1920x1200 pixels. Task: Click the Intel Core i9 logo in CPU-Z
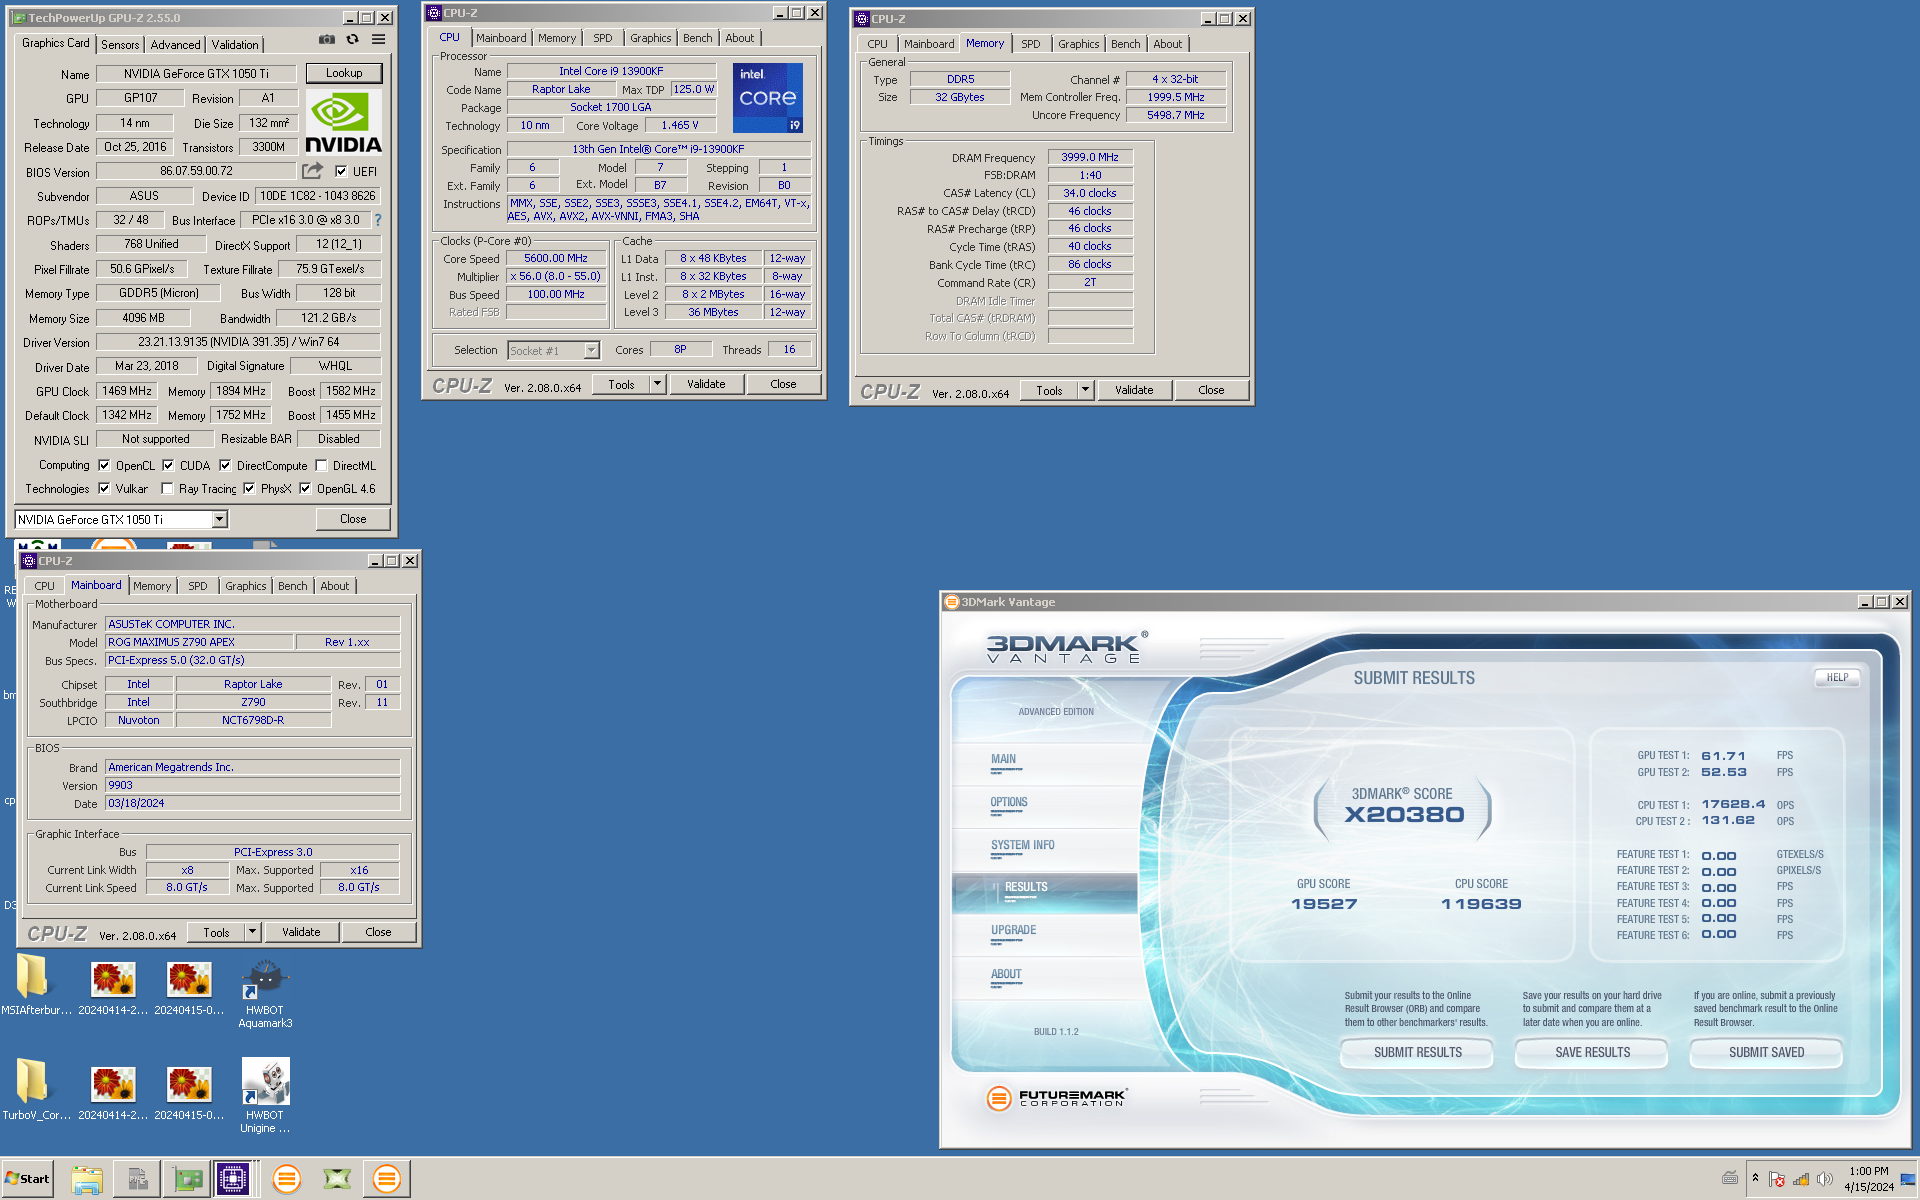tap(768, 98)
